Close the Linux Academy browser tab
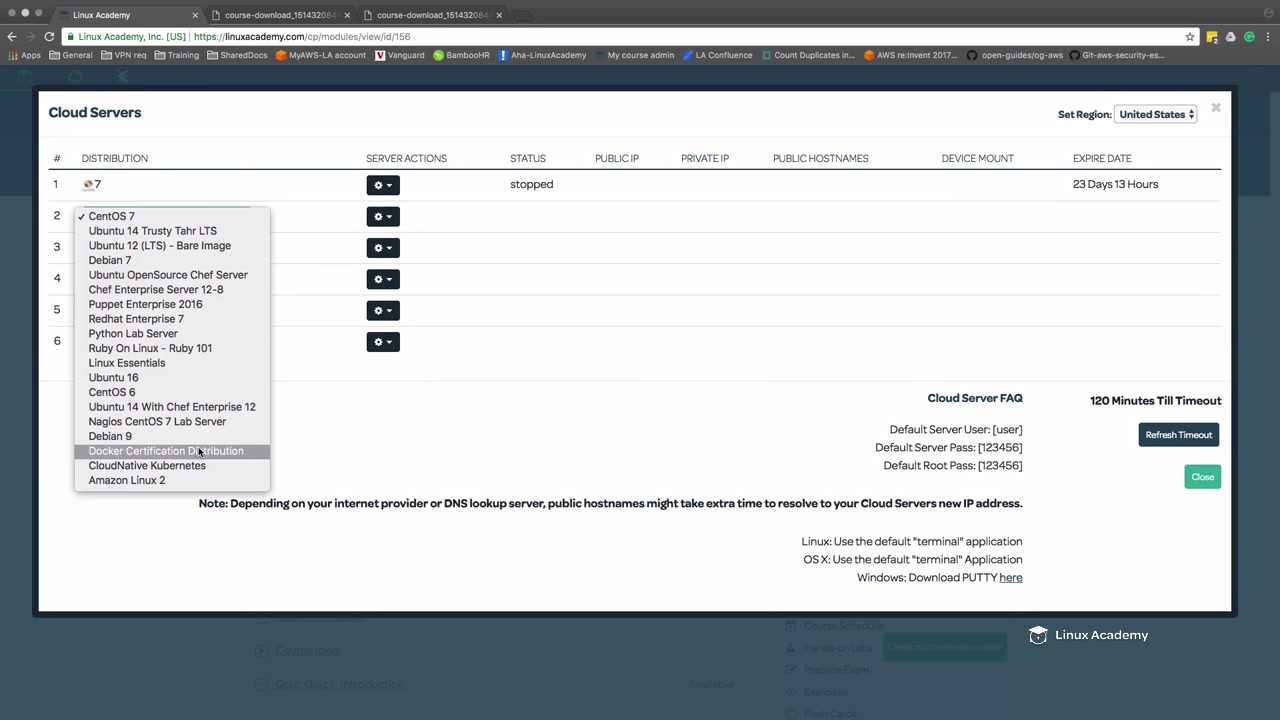The height and width of the screenshot is (720, 1280). click(x=195, y=15)
